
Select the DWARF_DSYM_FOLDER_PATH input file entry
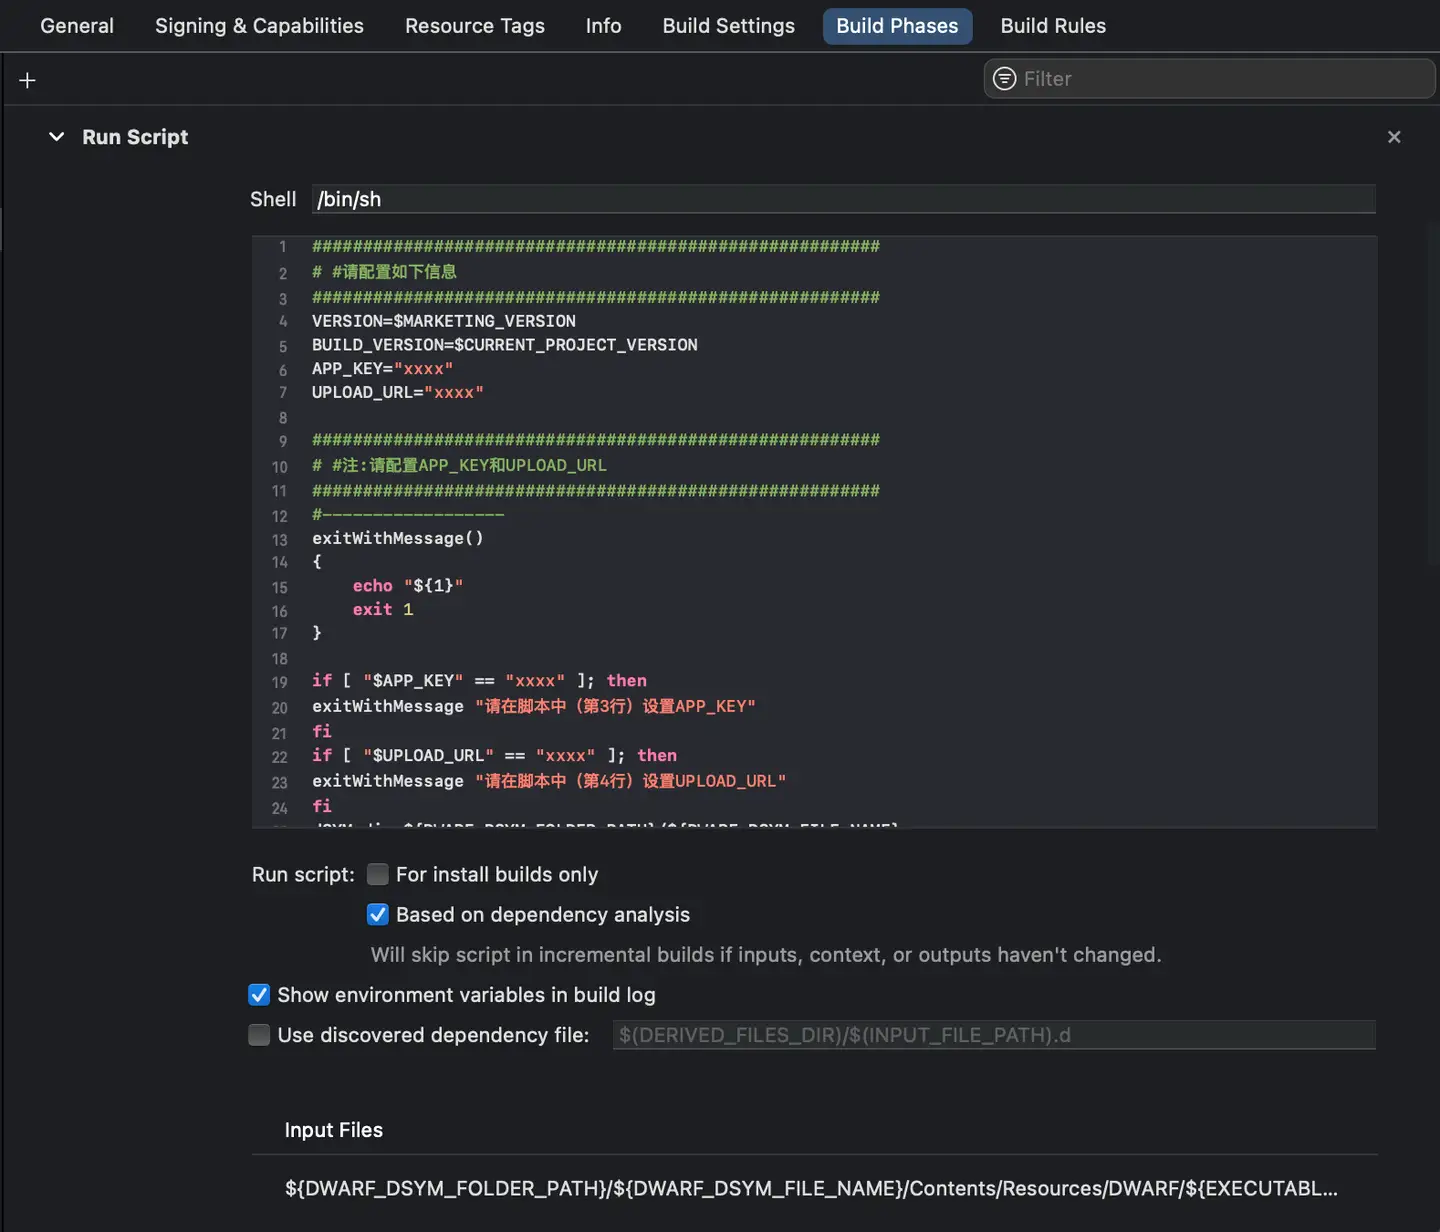point(811,1188)
